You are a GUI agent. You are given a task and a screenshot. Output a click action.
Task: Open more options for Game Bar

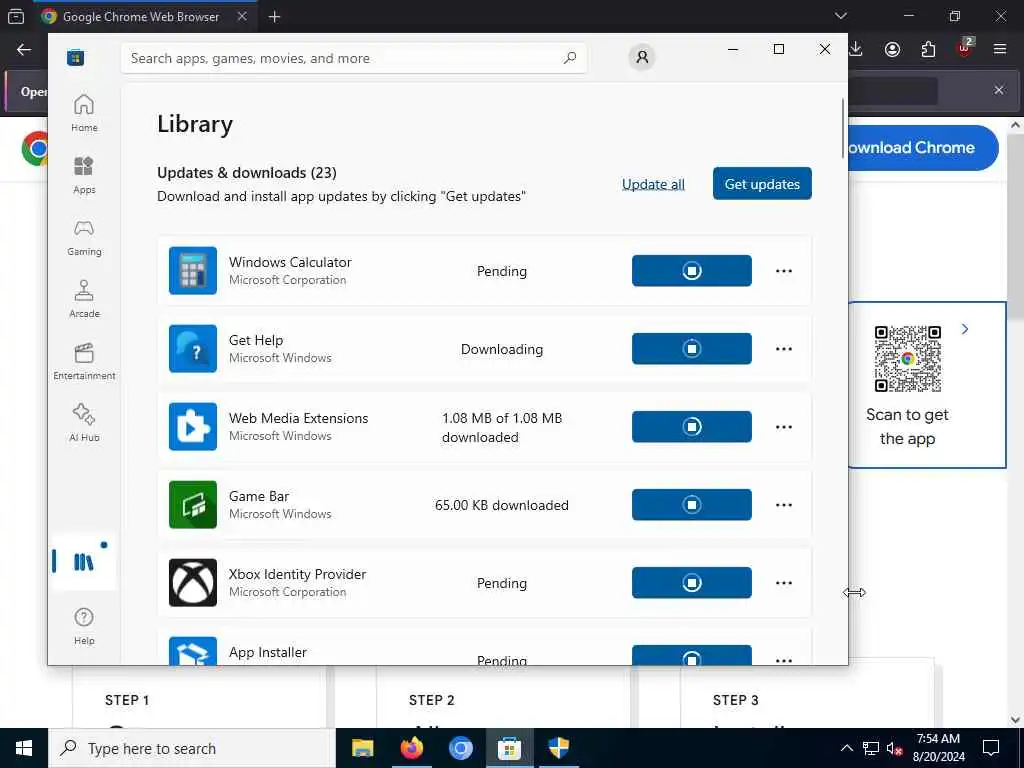tap(784, 505)
